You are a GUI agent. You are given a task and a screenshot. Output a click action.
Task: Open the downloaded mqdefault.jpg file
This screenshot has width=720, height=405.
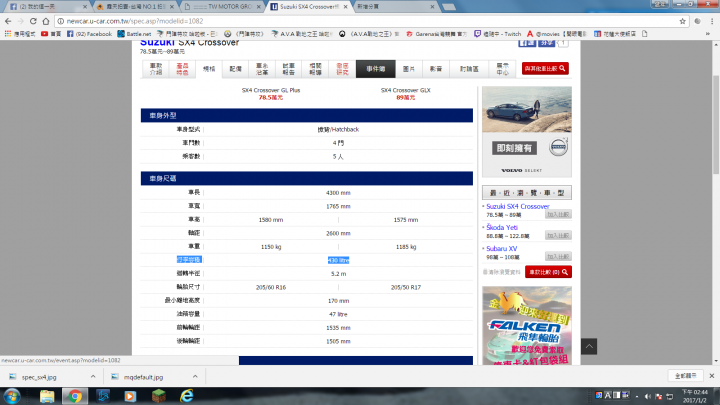[143, 377]
